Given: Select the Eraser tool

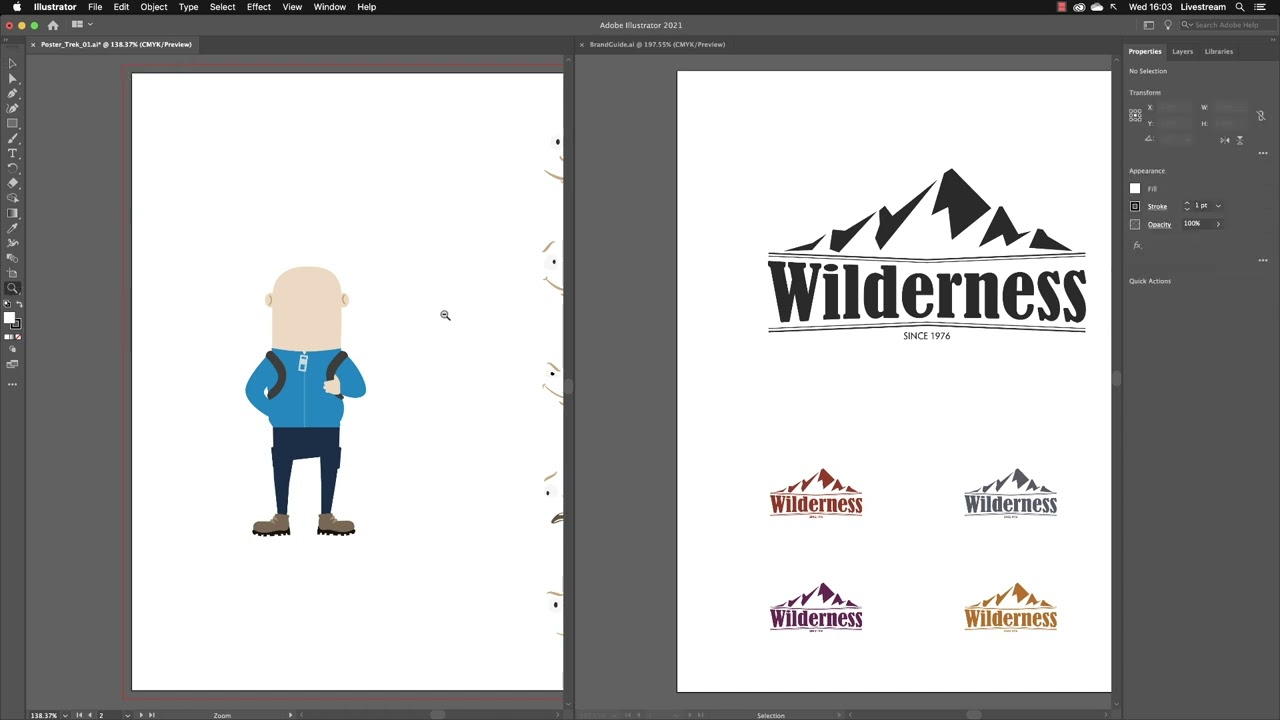Looking at the screenshot, I should pyautogui.click(x=12, y=183).
